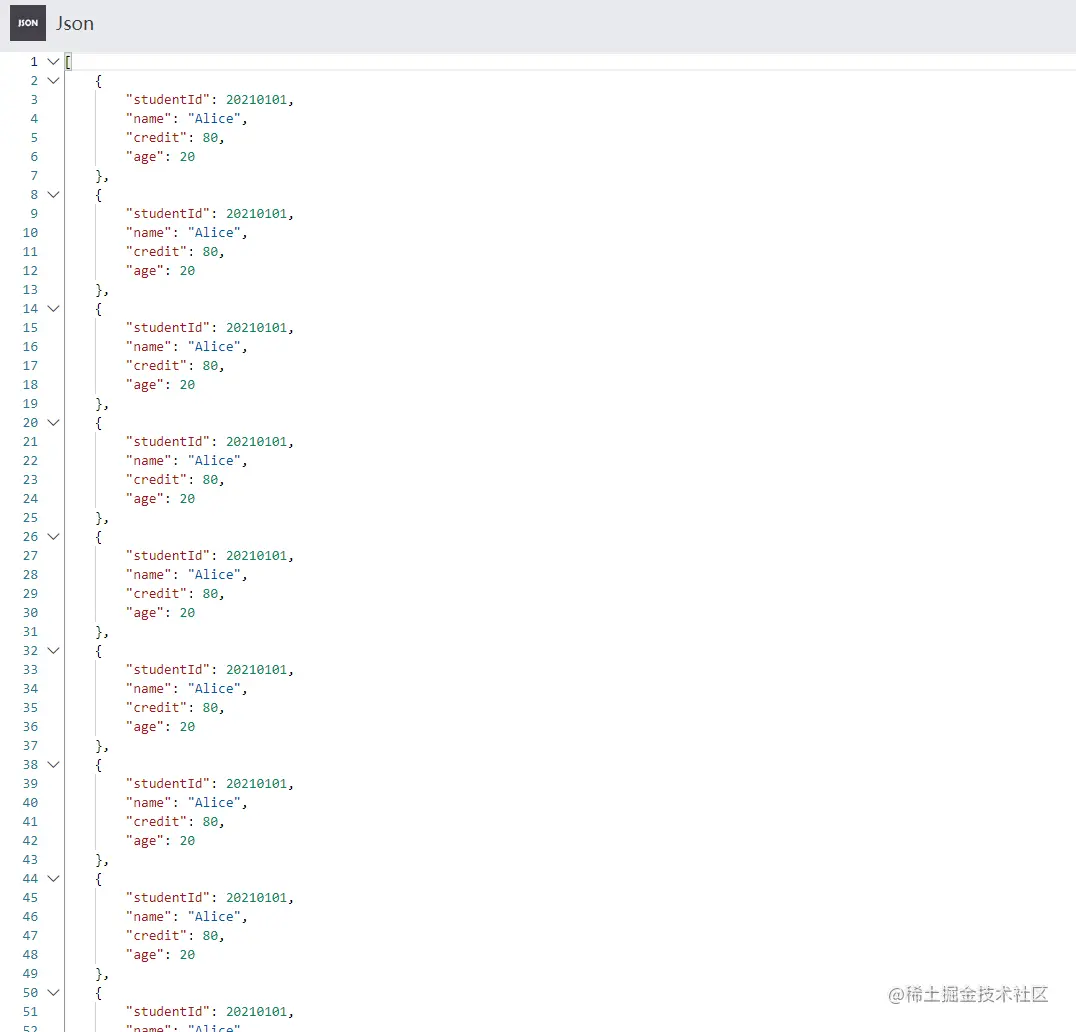Click credit value 80 on line 5

[x=210, y=138]
